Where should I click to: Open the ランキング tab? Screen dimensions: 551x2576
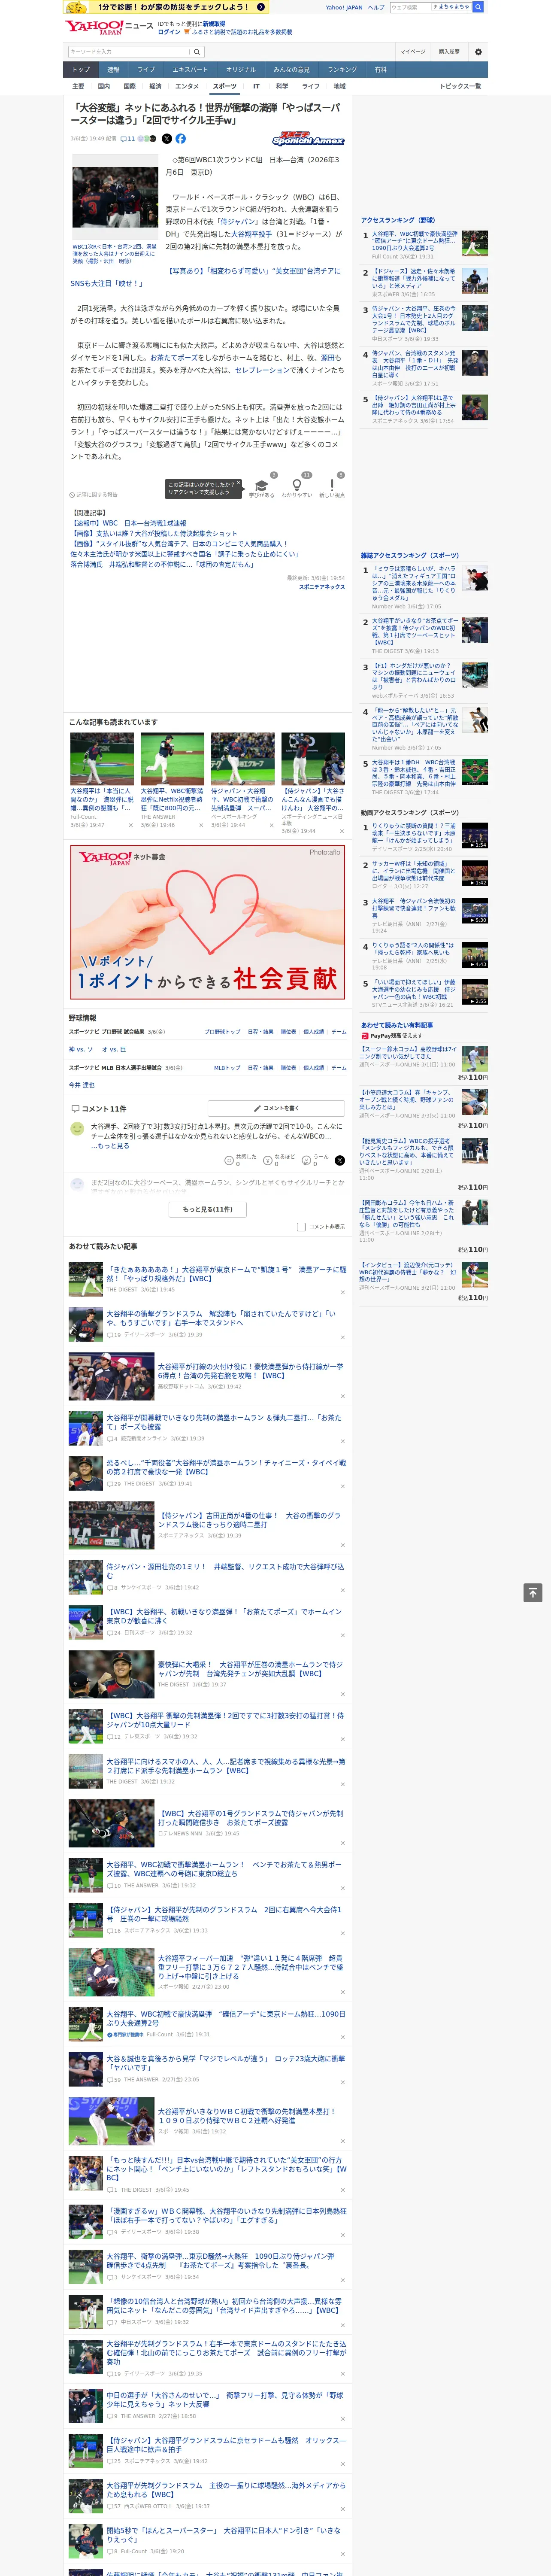[x=342, y=70]
